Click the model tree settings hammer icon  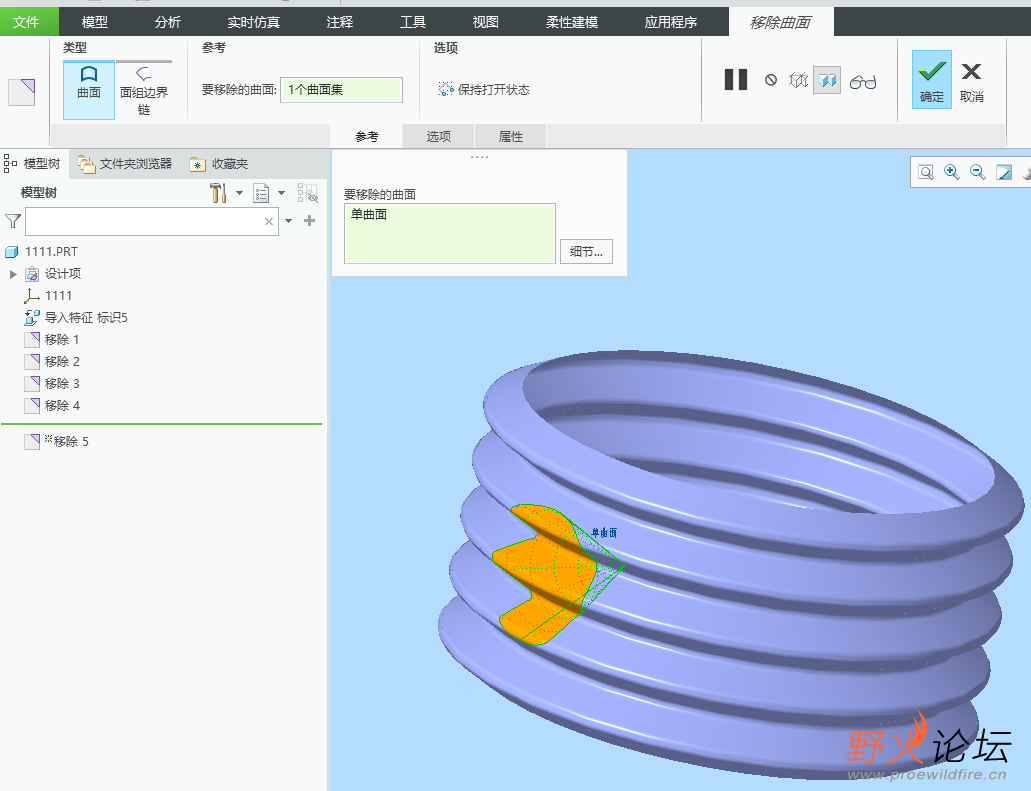click(218, 193)
